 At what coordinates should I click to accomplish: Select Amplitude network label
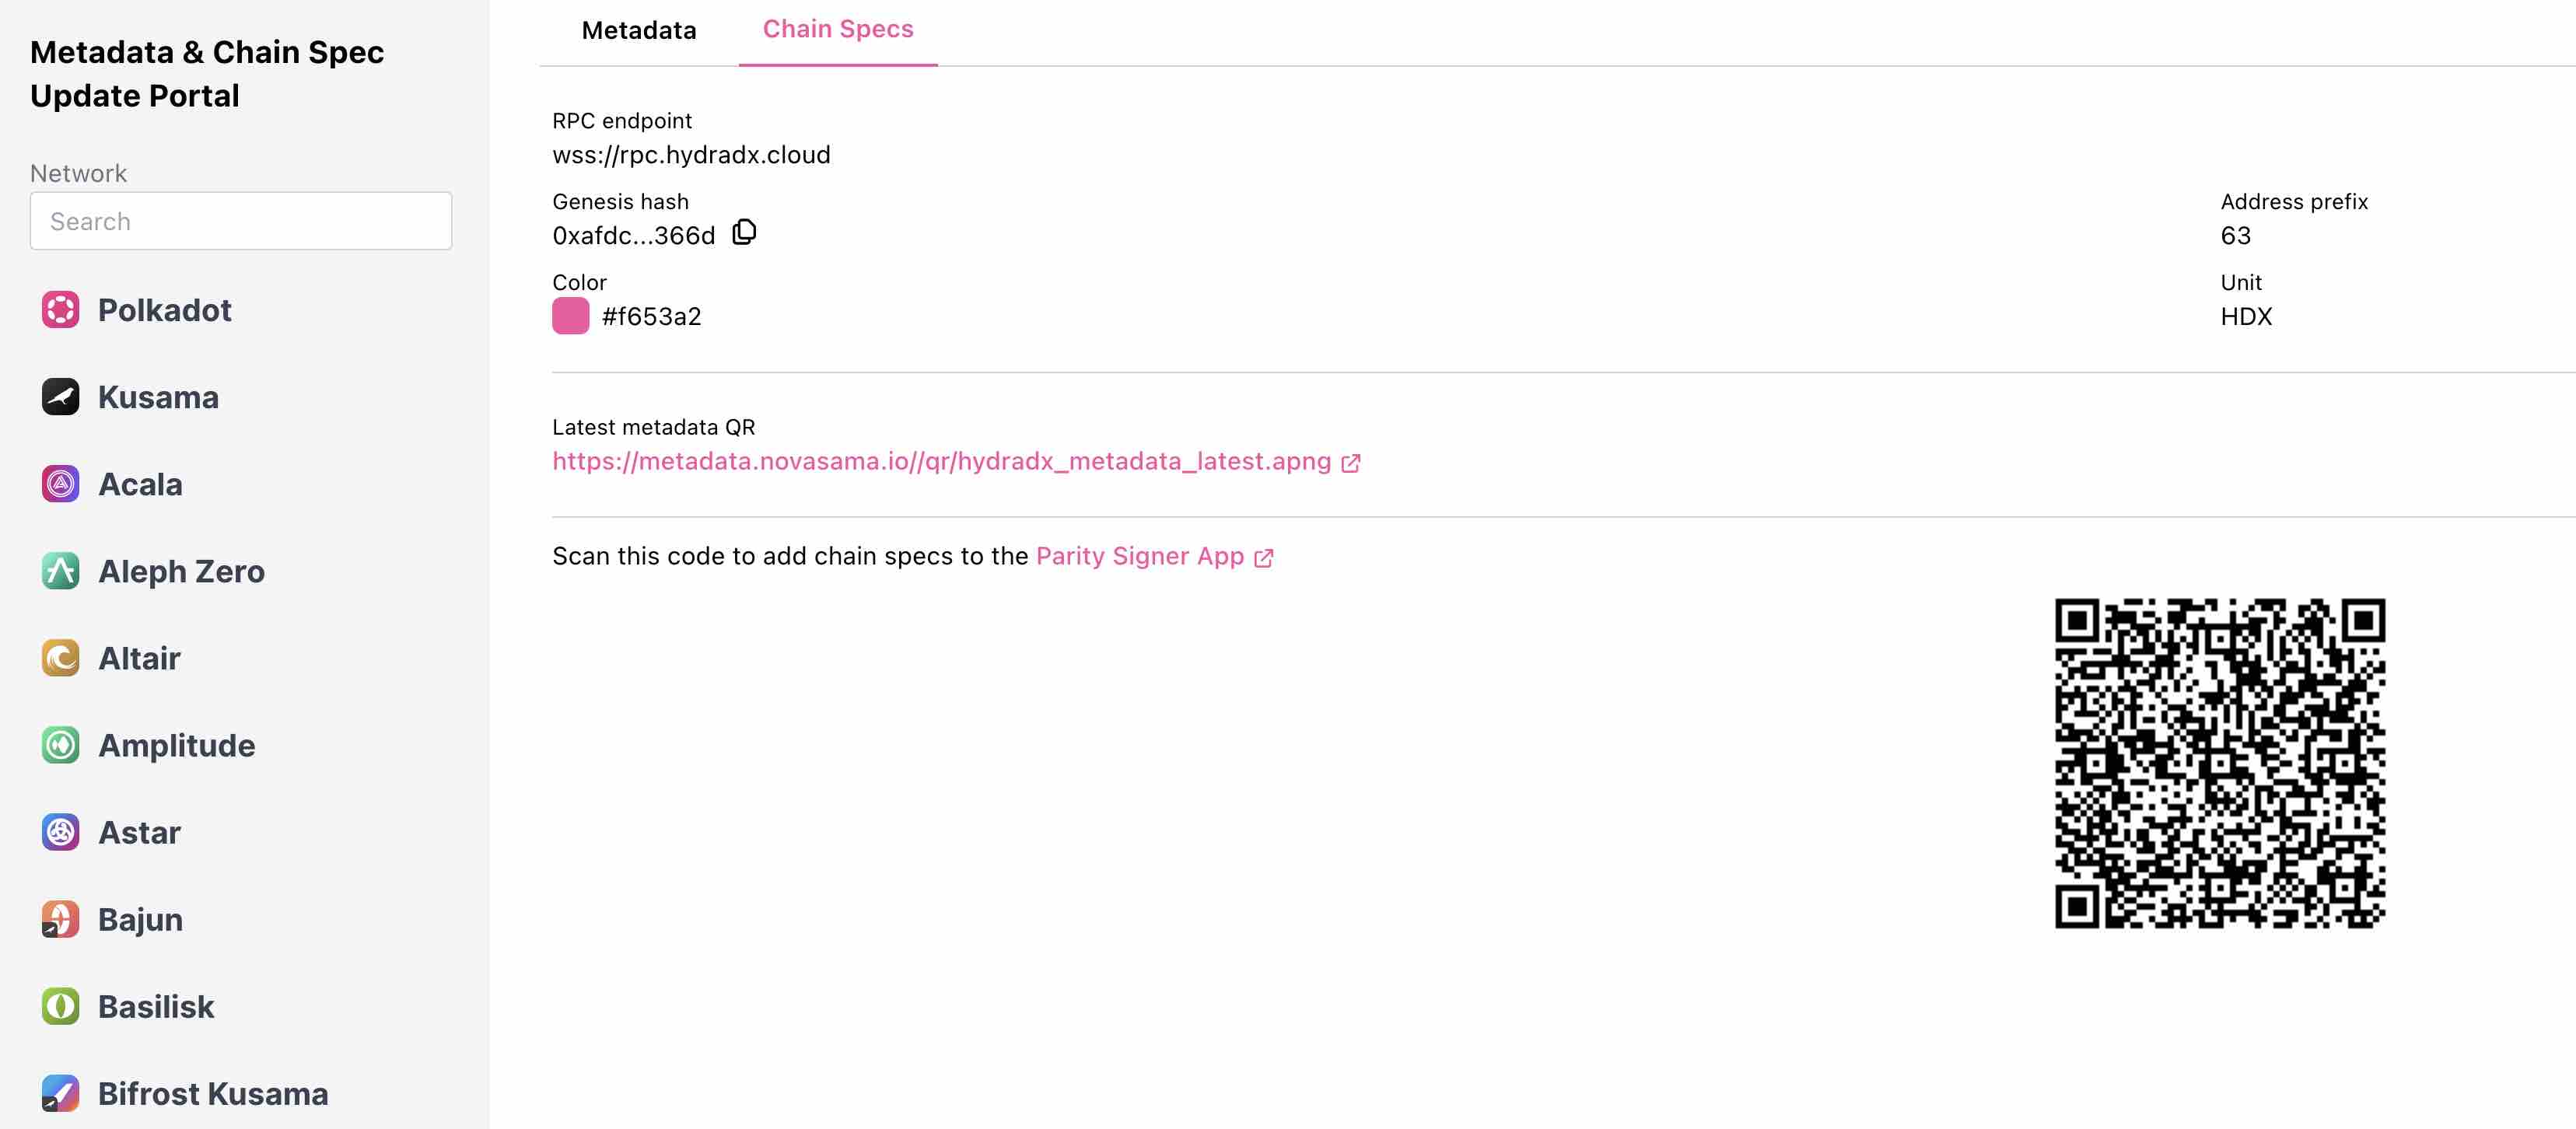[176, 745]
